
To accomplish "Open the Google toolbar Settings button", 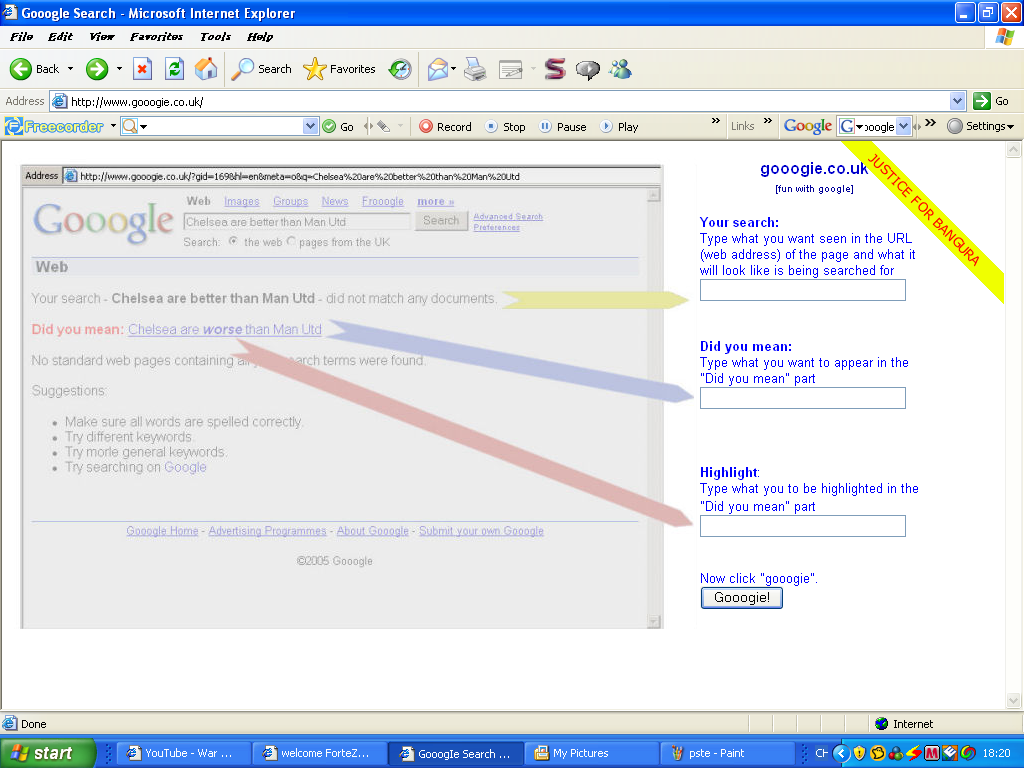I will click(981, 126).
